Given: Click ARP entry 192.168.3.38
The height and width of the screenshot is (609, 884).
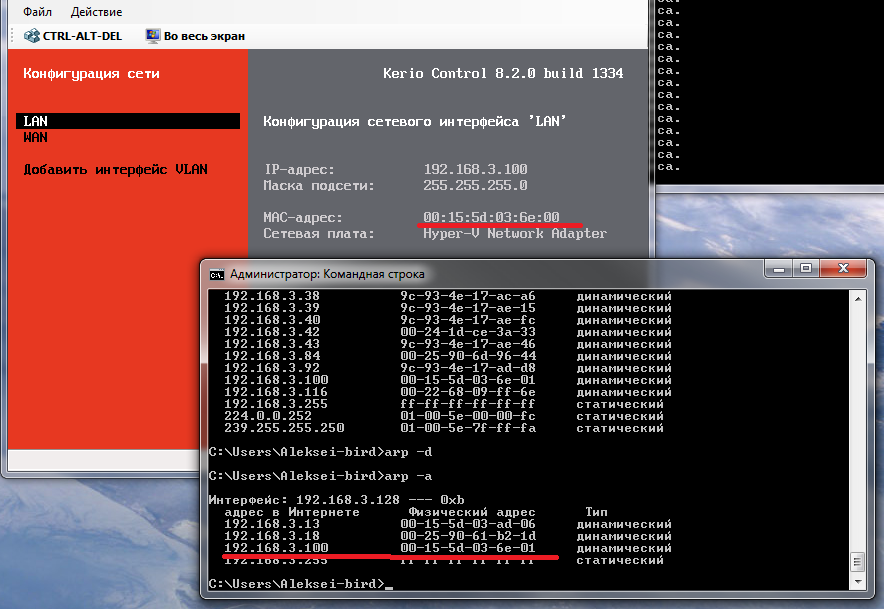Looking at the screenshot, I should [272, 296].
